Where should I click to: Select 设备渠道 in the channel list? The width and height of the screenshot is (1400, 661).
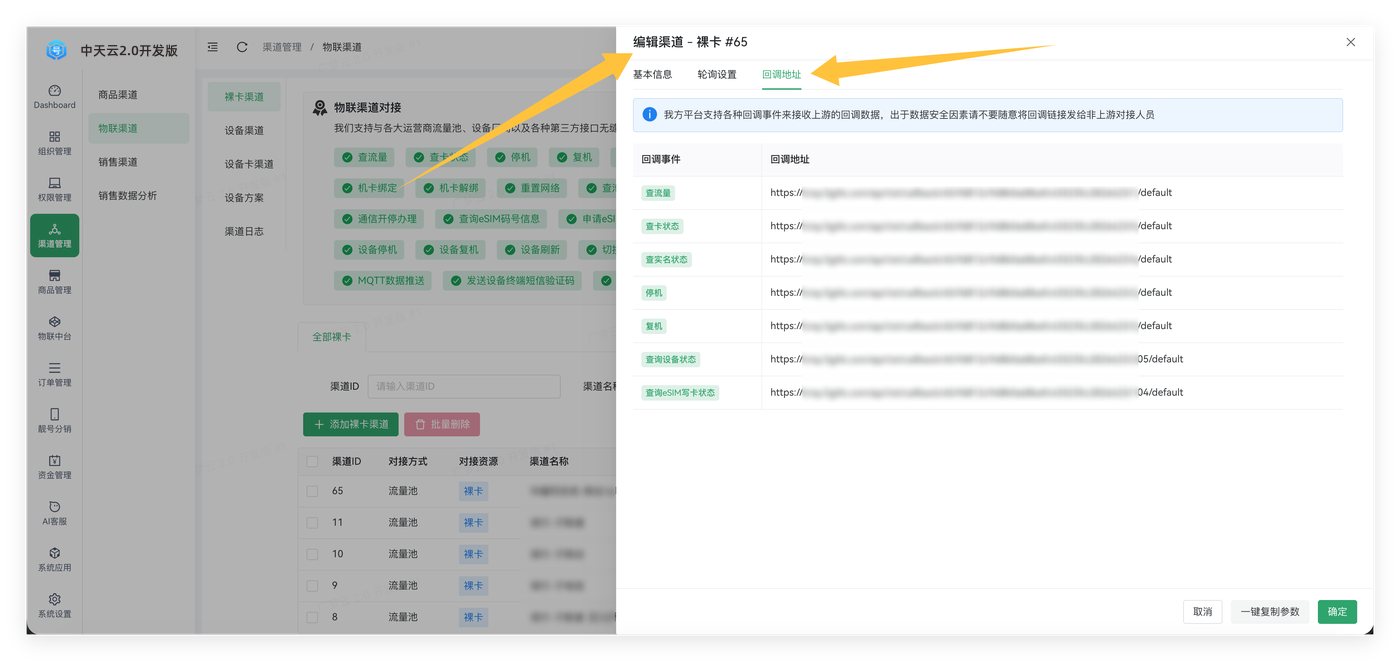244,131
